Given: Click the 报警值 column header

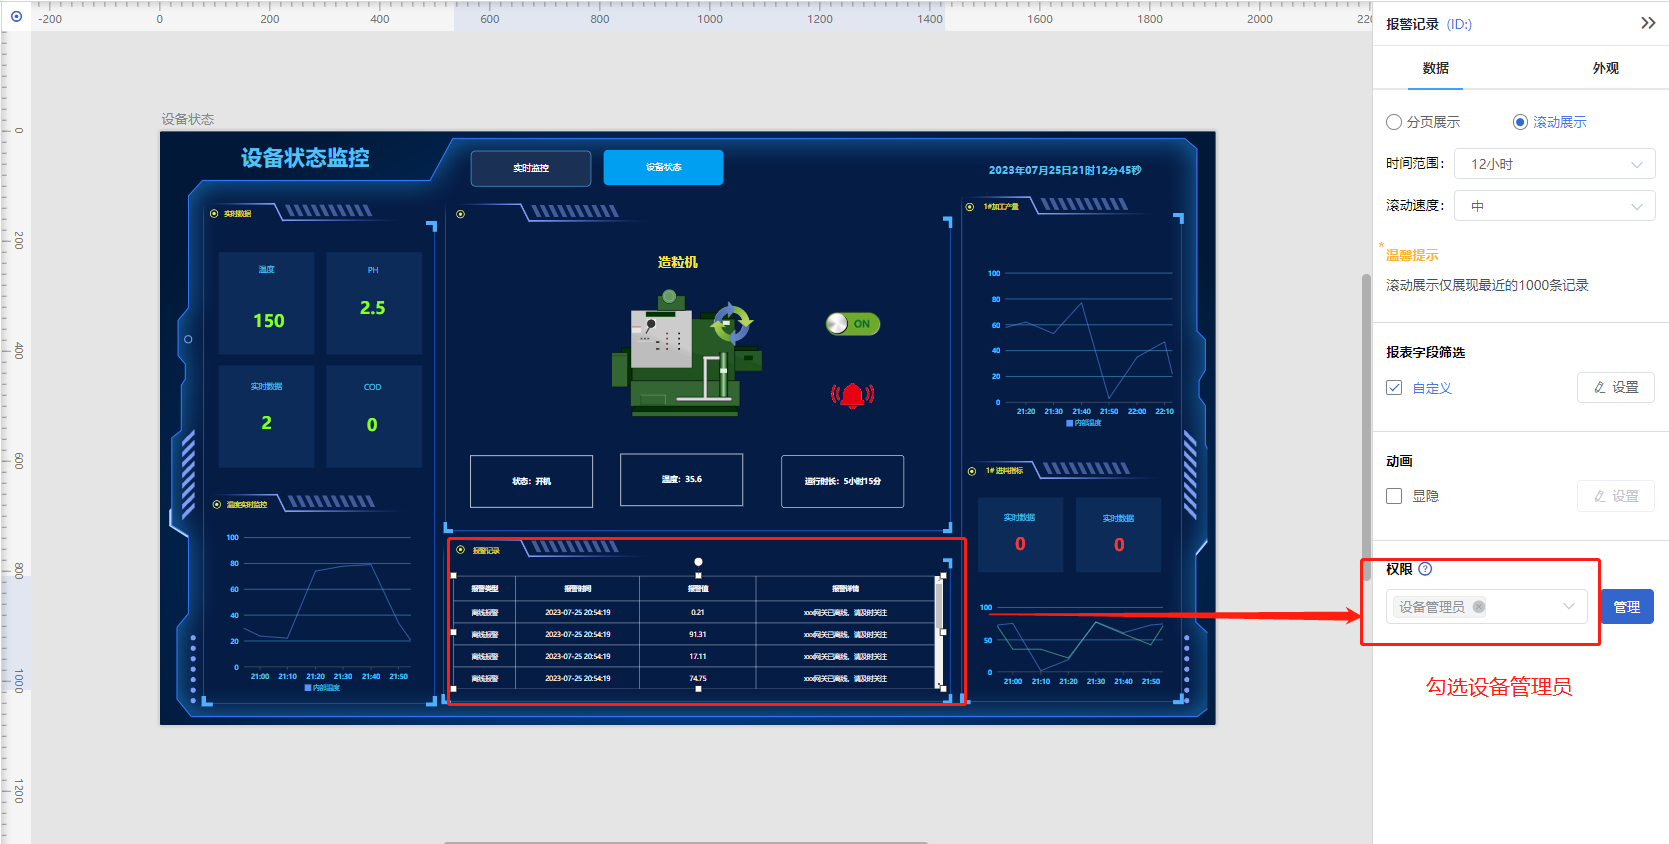Looking at the screenshot, I should coord(698,589).
